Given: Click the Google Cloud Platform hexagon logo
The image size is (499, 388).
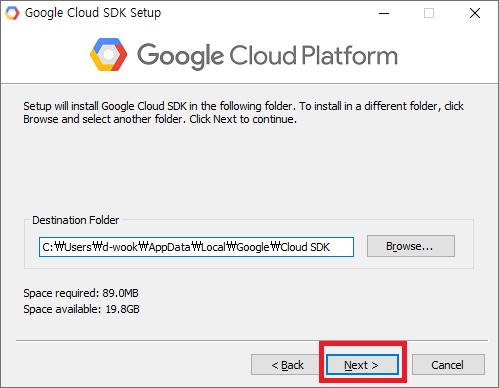Looking at the screenshot, I should [x=108, y=55].
